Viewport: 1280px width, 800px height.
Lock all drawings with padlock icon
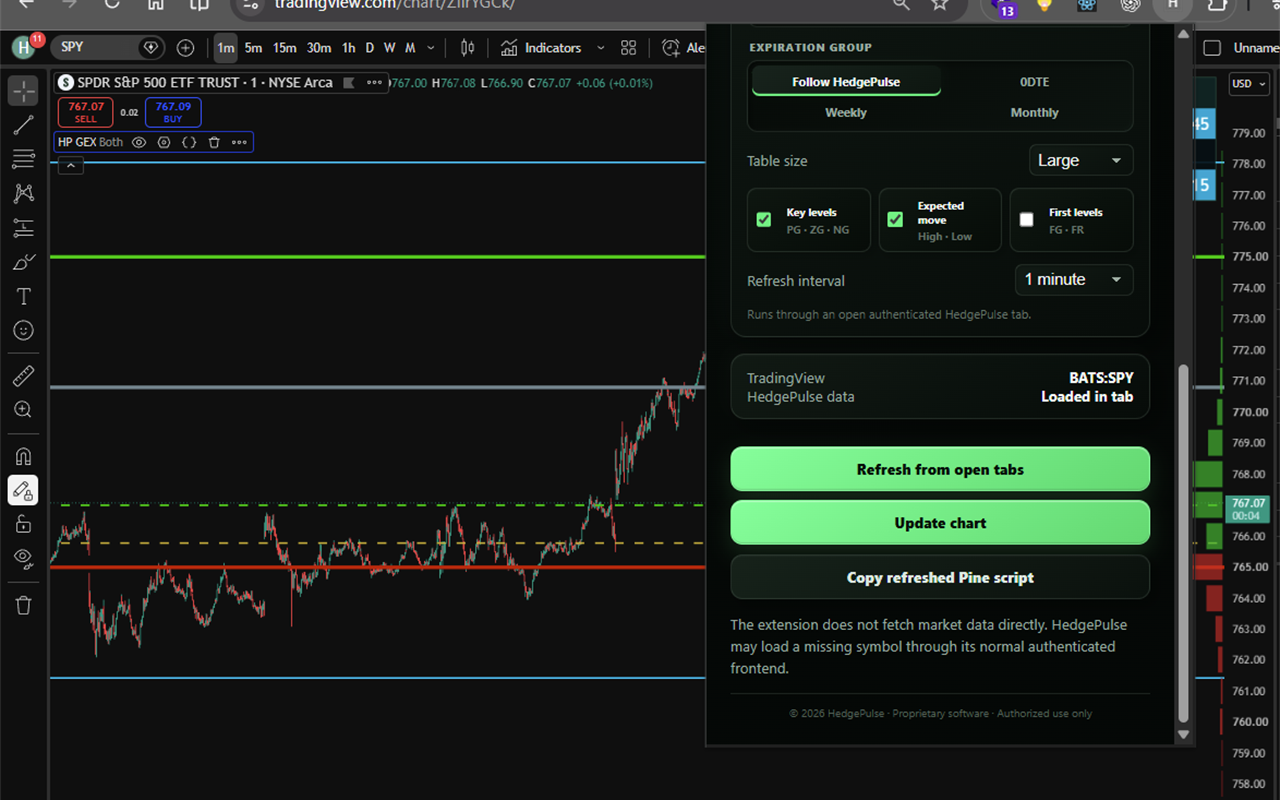[x=23, y=524]
